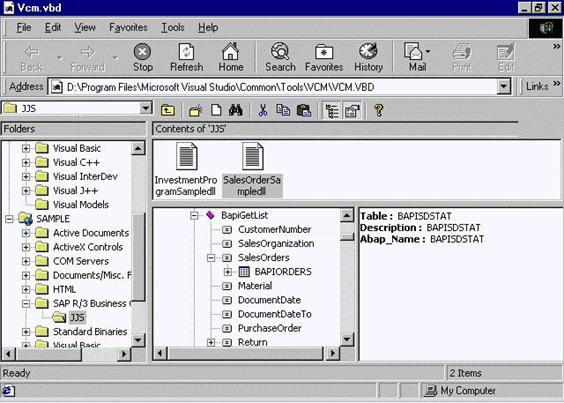
Task: Expand the Return parameter node
Action: (x=211, y=342)
